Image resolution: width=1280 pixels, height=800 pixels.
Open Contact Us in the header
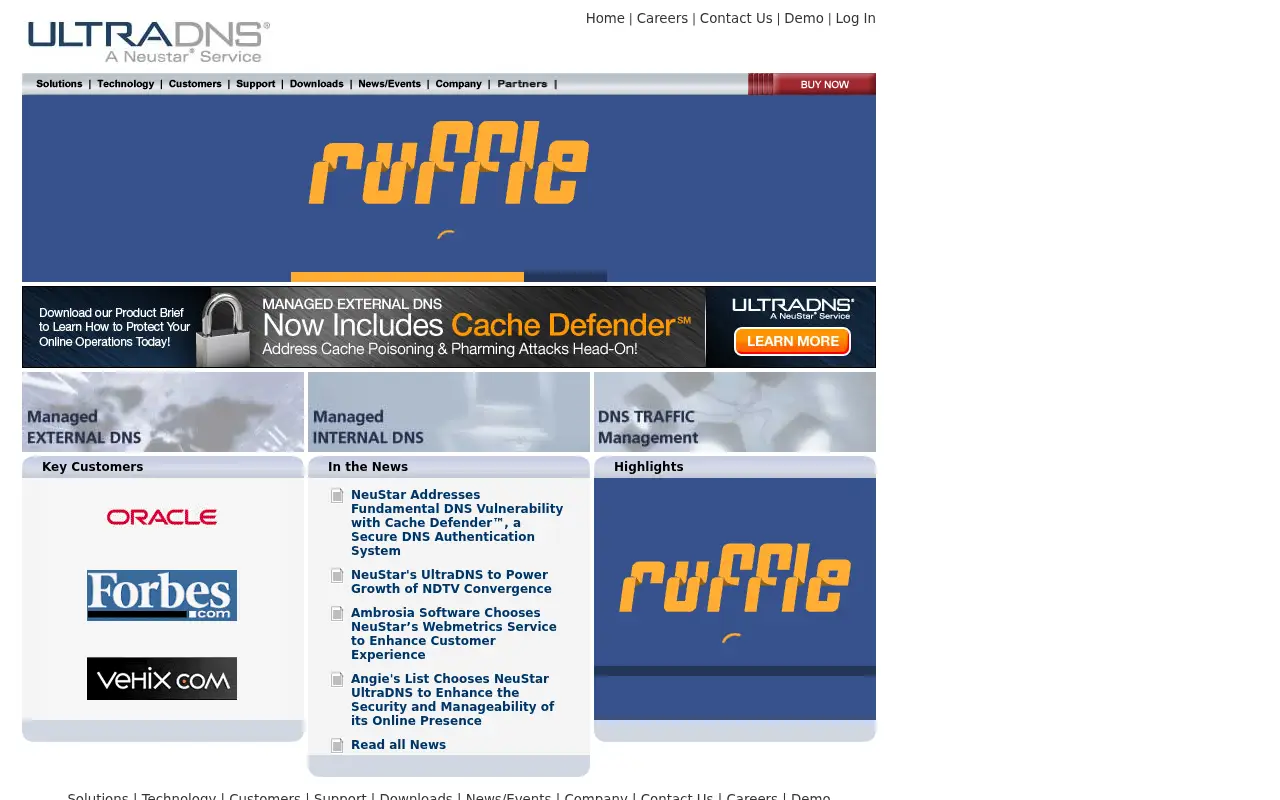pyautogui.click(x=736, y=18)
